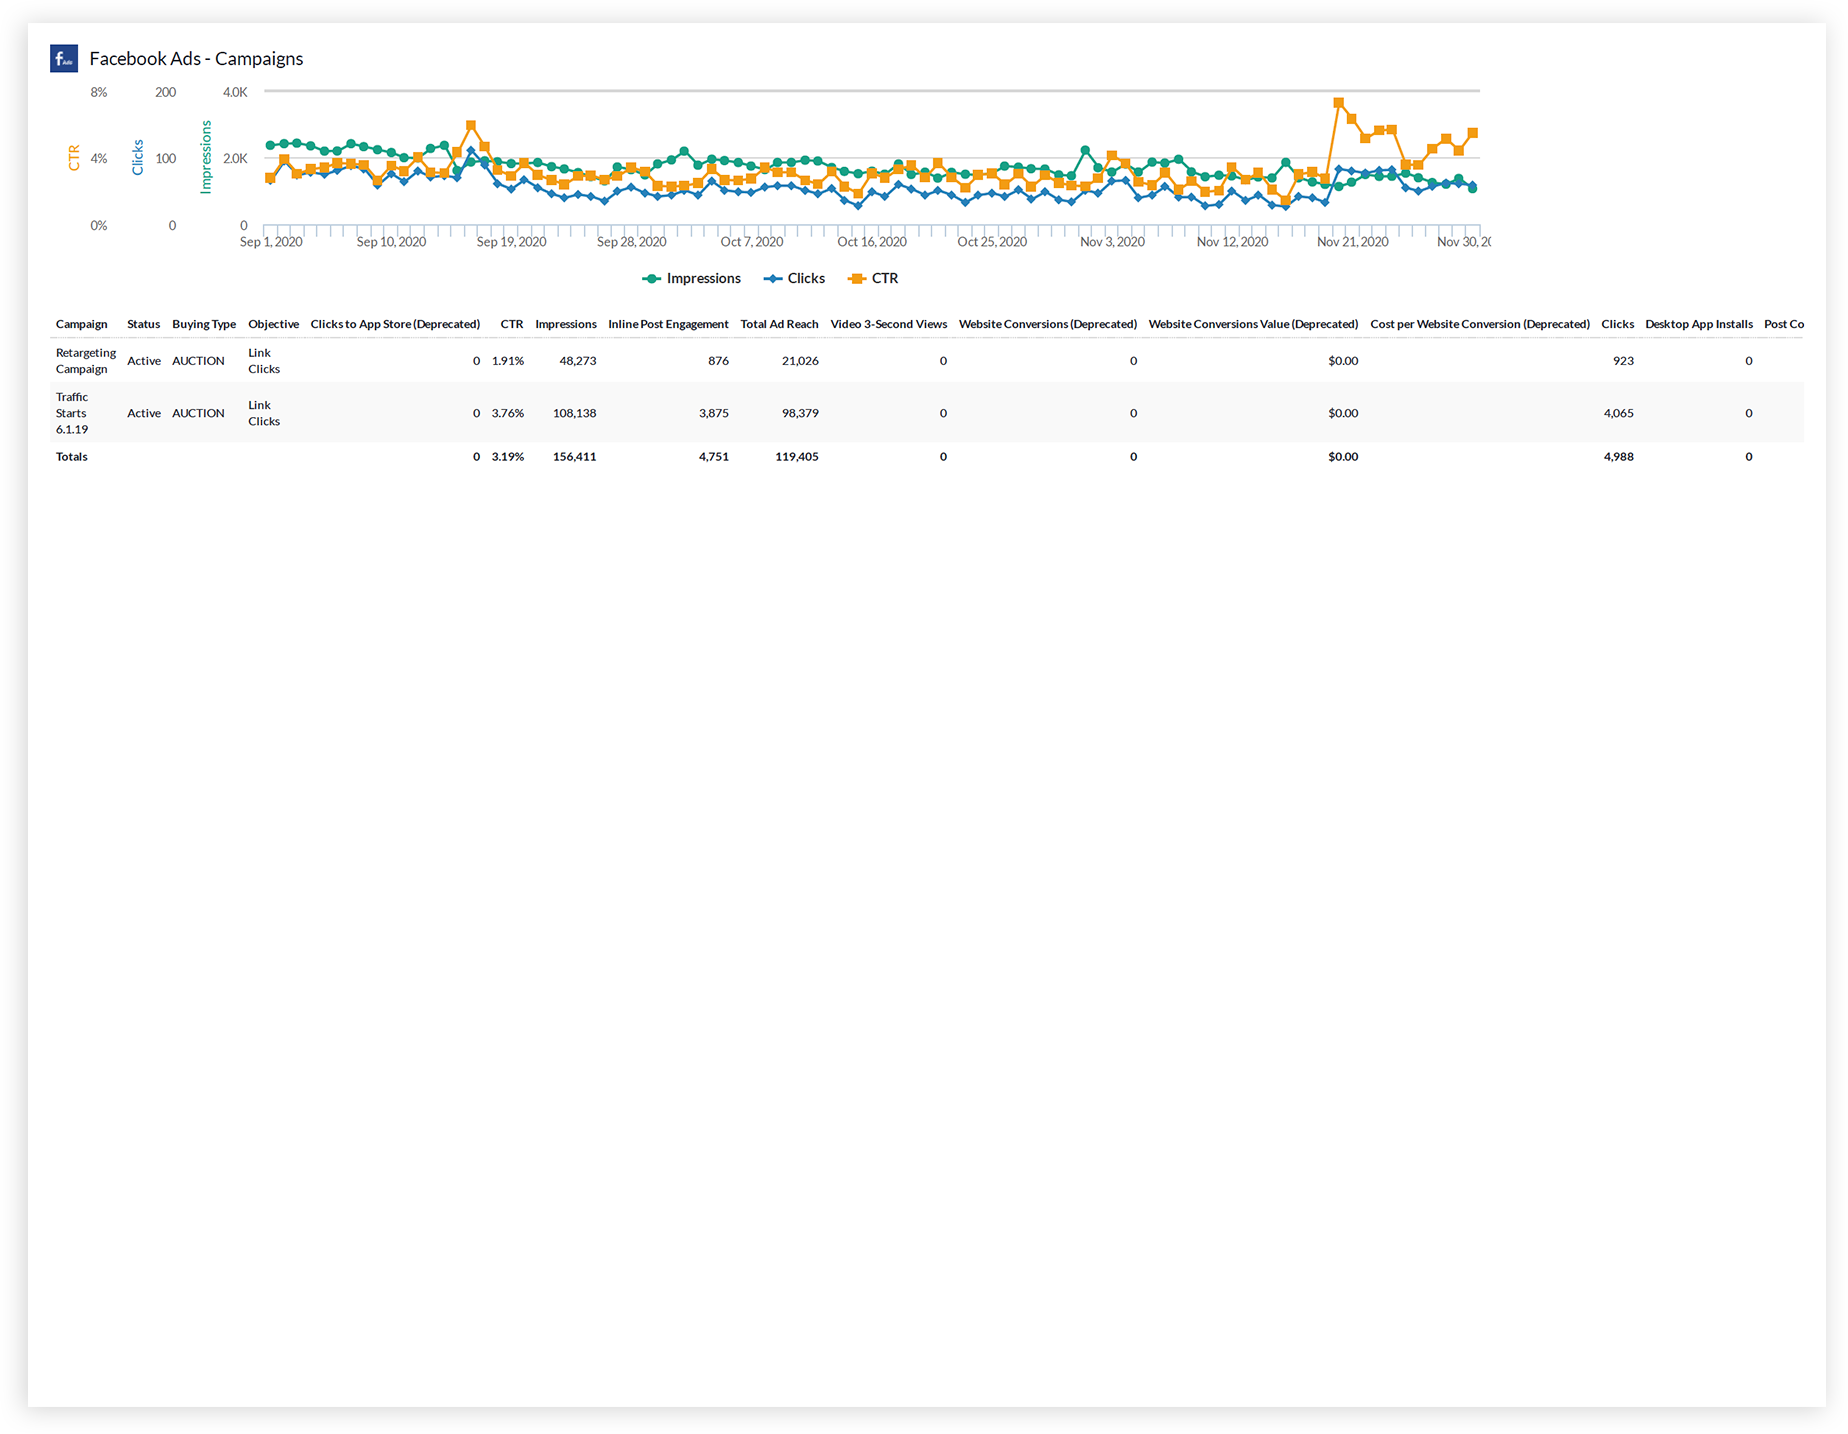Select the Objective column header
The width and height of the screenshot is (1848, 1434).
273,324
